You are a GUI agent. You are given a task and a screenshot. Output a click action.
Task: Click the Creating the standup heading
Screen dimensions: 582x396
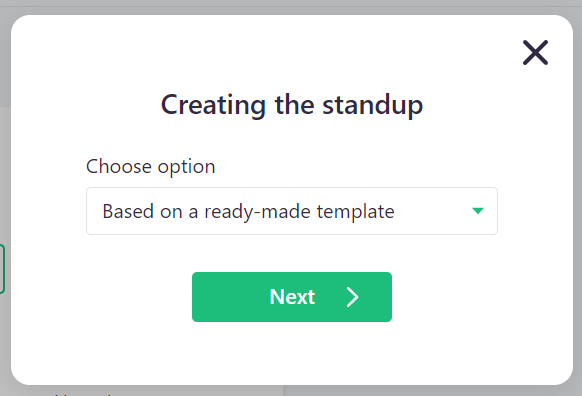click(292, 105)
